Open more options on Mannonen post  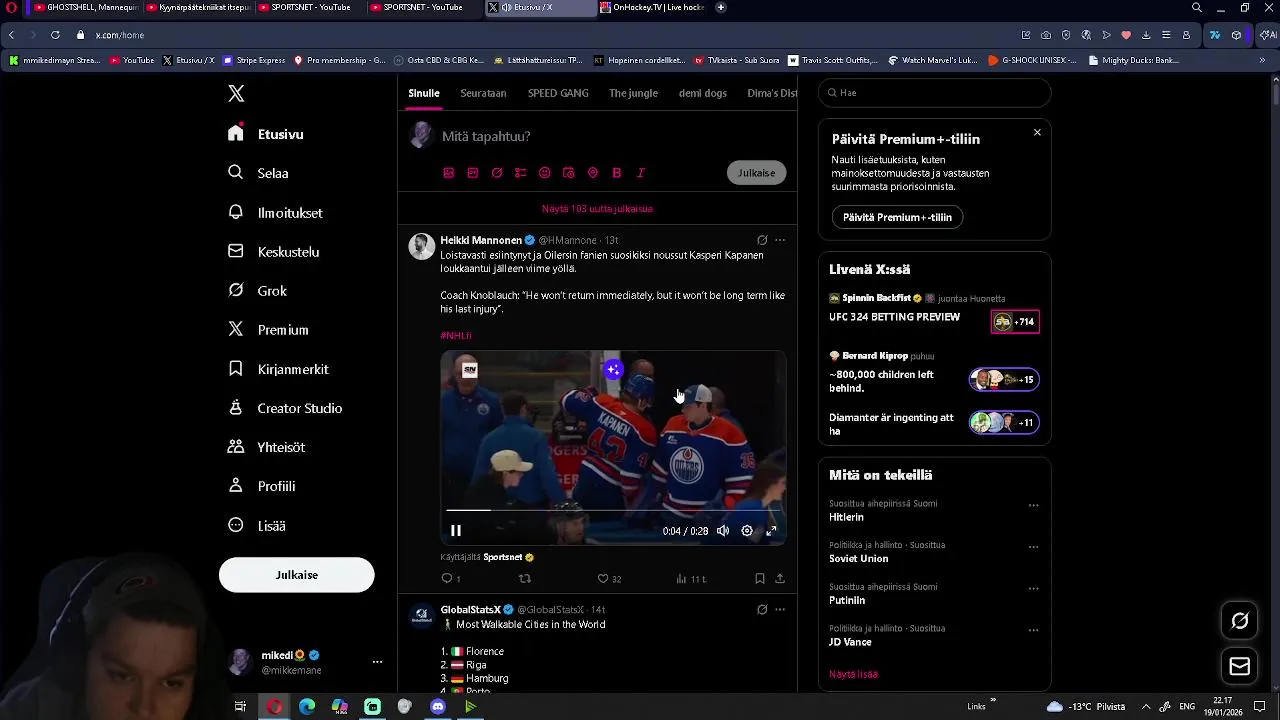point(780,240)
